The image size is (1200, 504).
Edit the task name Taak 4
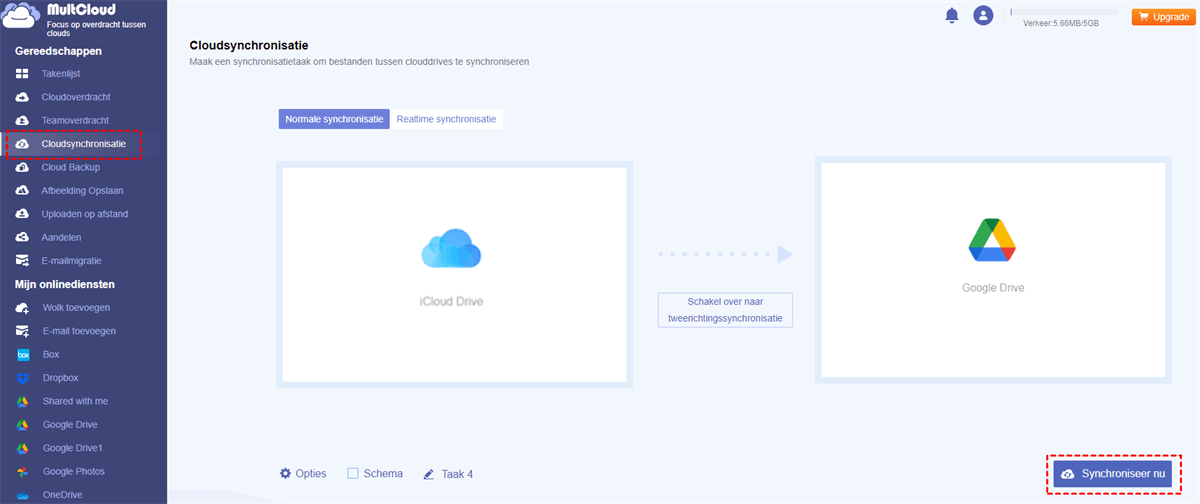(x=457, y=474)
